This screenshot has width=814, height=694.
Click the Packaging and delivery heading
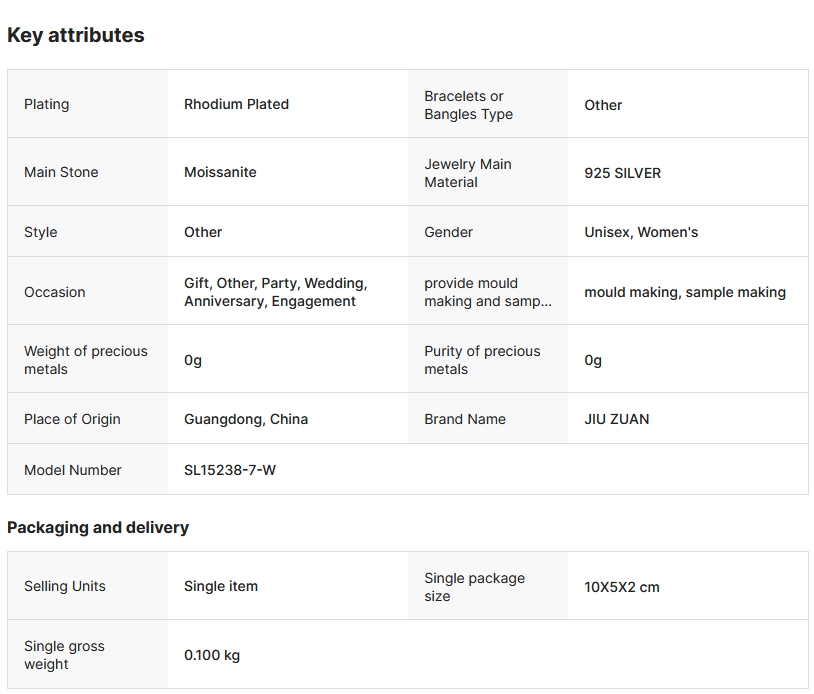click(x=98, y=527)
